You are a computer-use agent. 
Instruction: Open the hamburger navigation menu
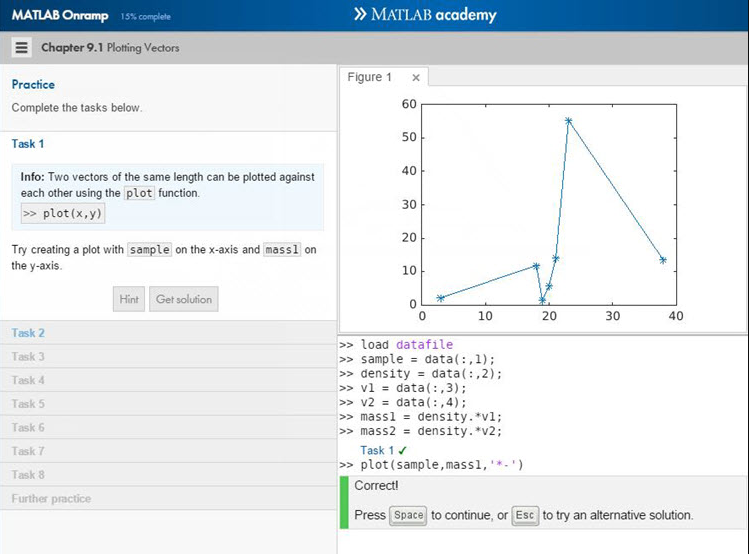21,48
